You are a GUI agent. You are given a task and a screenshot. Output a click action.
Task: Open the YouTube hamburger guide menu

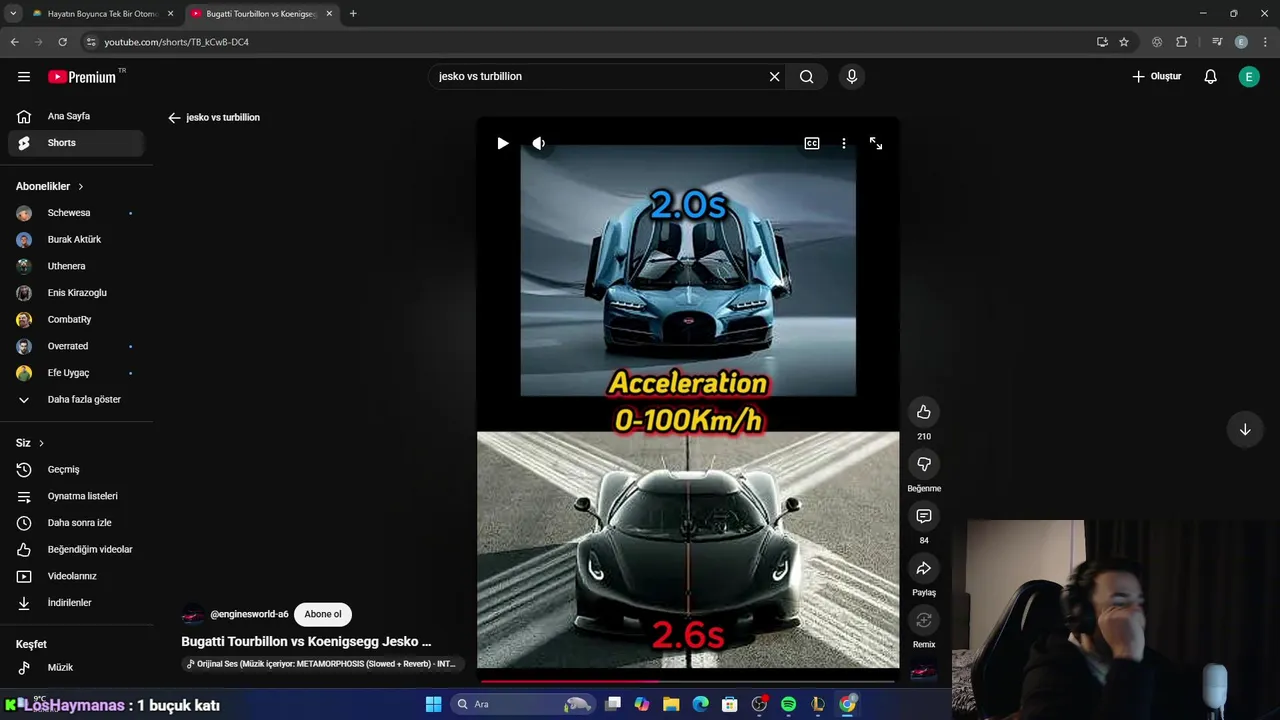point(24,77)
